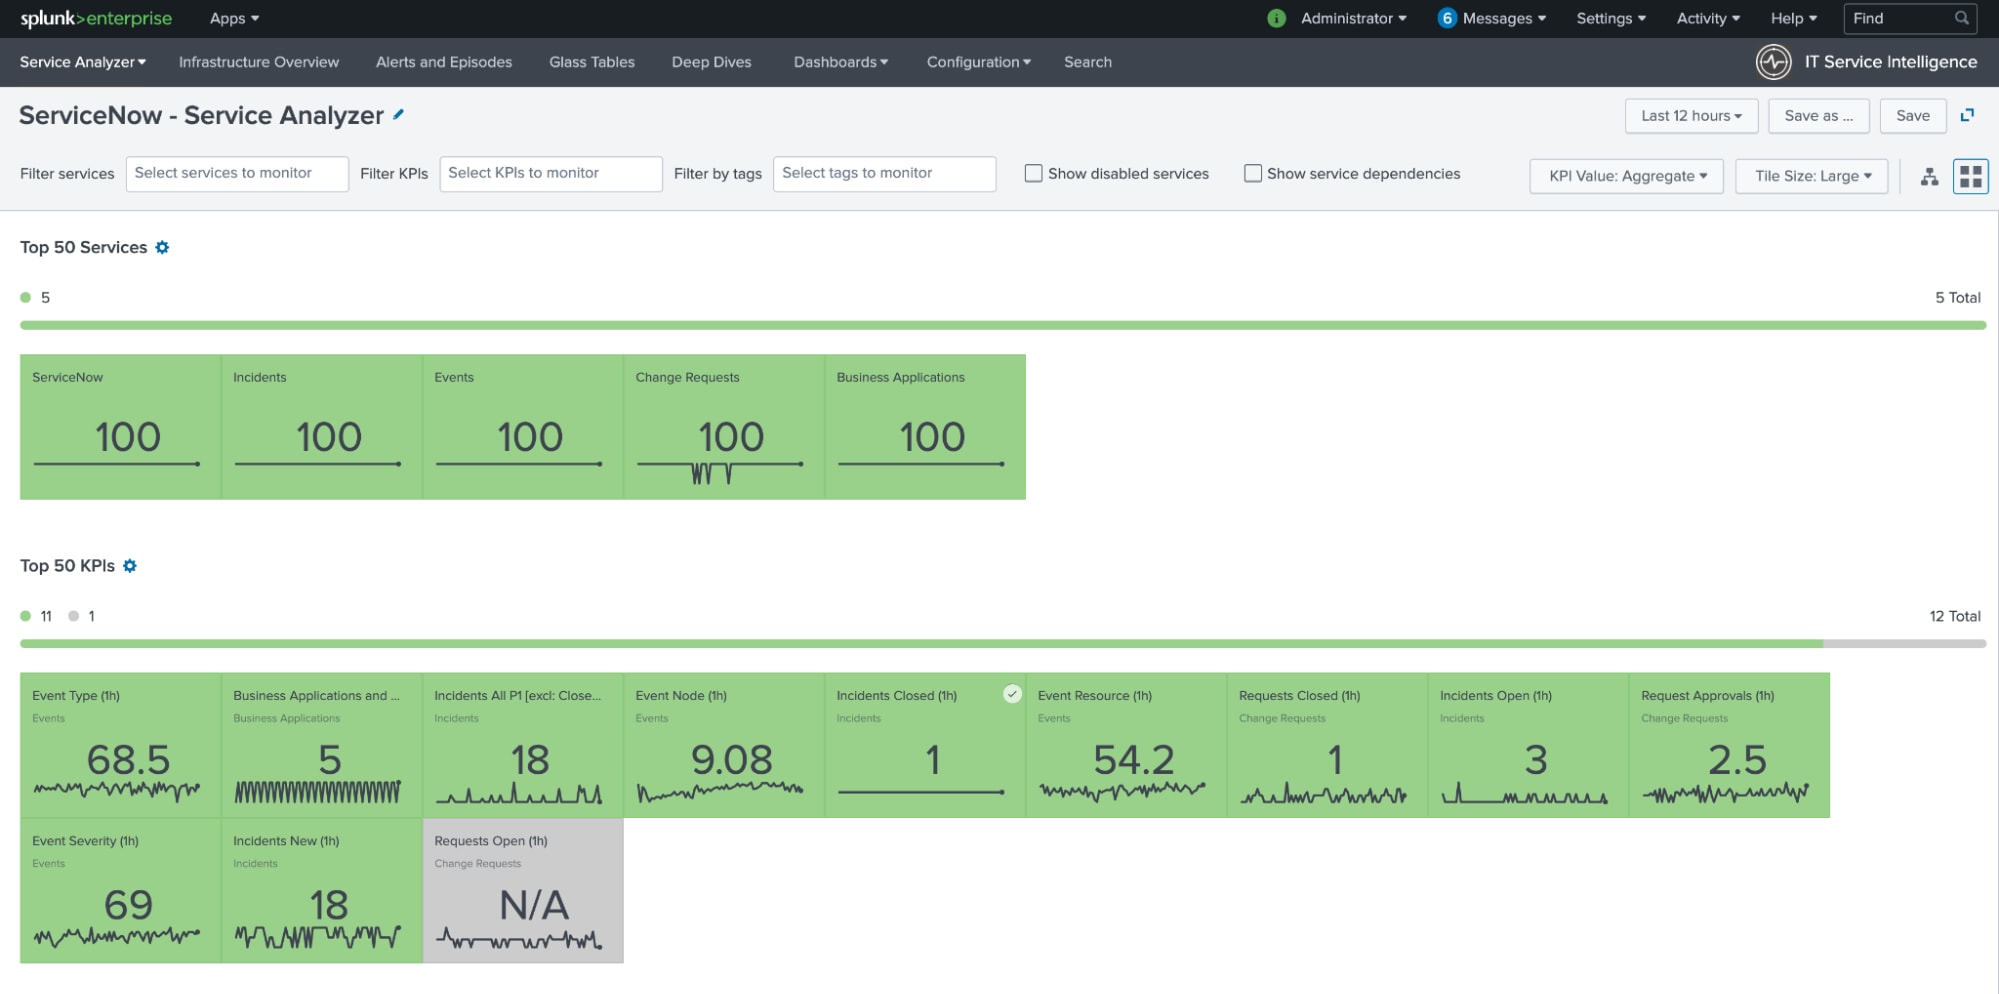Click the IT Service Intelligence logo icon

tap(1774, 62)
